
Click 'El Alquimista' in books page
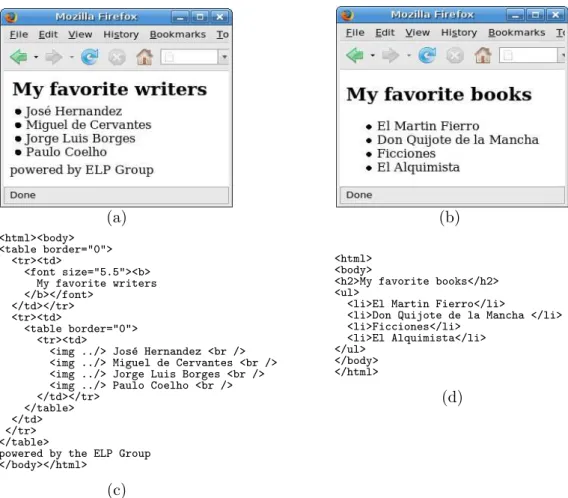tap(418, 167)
